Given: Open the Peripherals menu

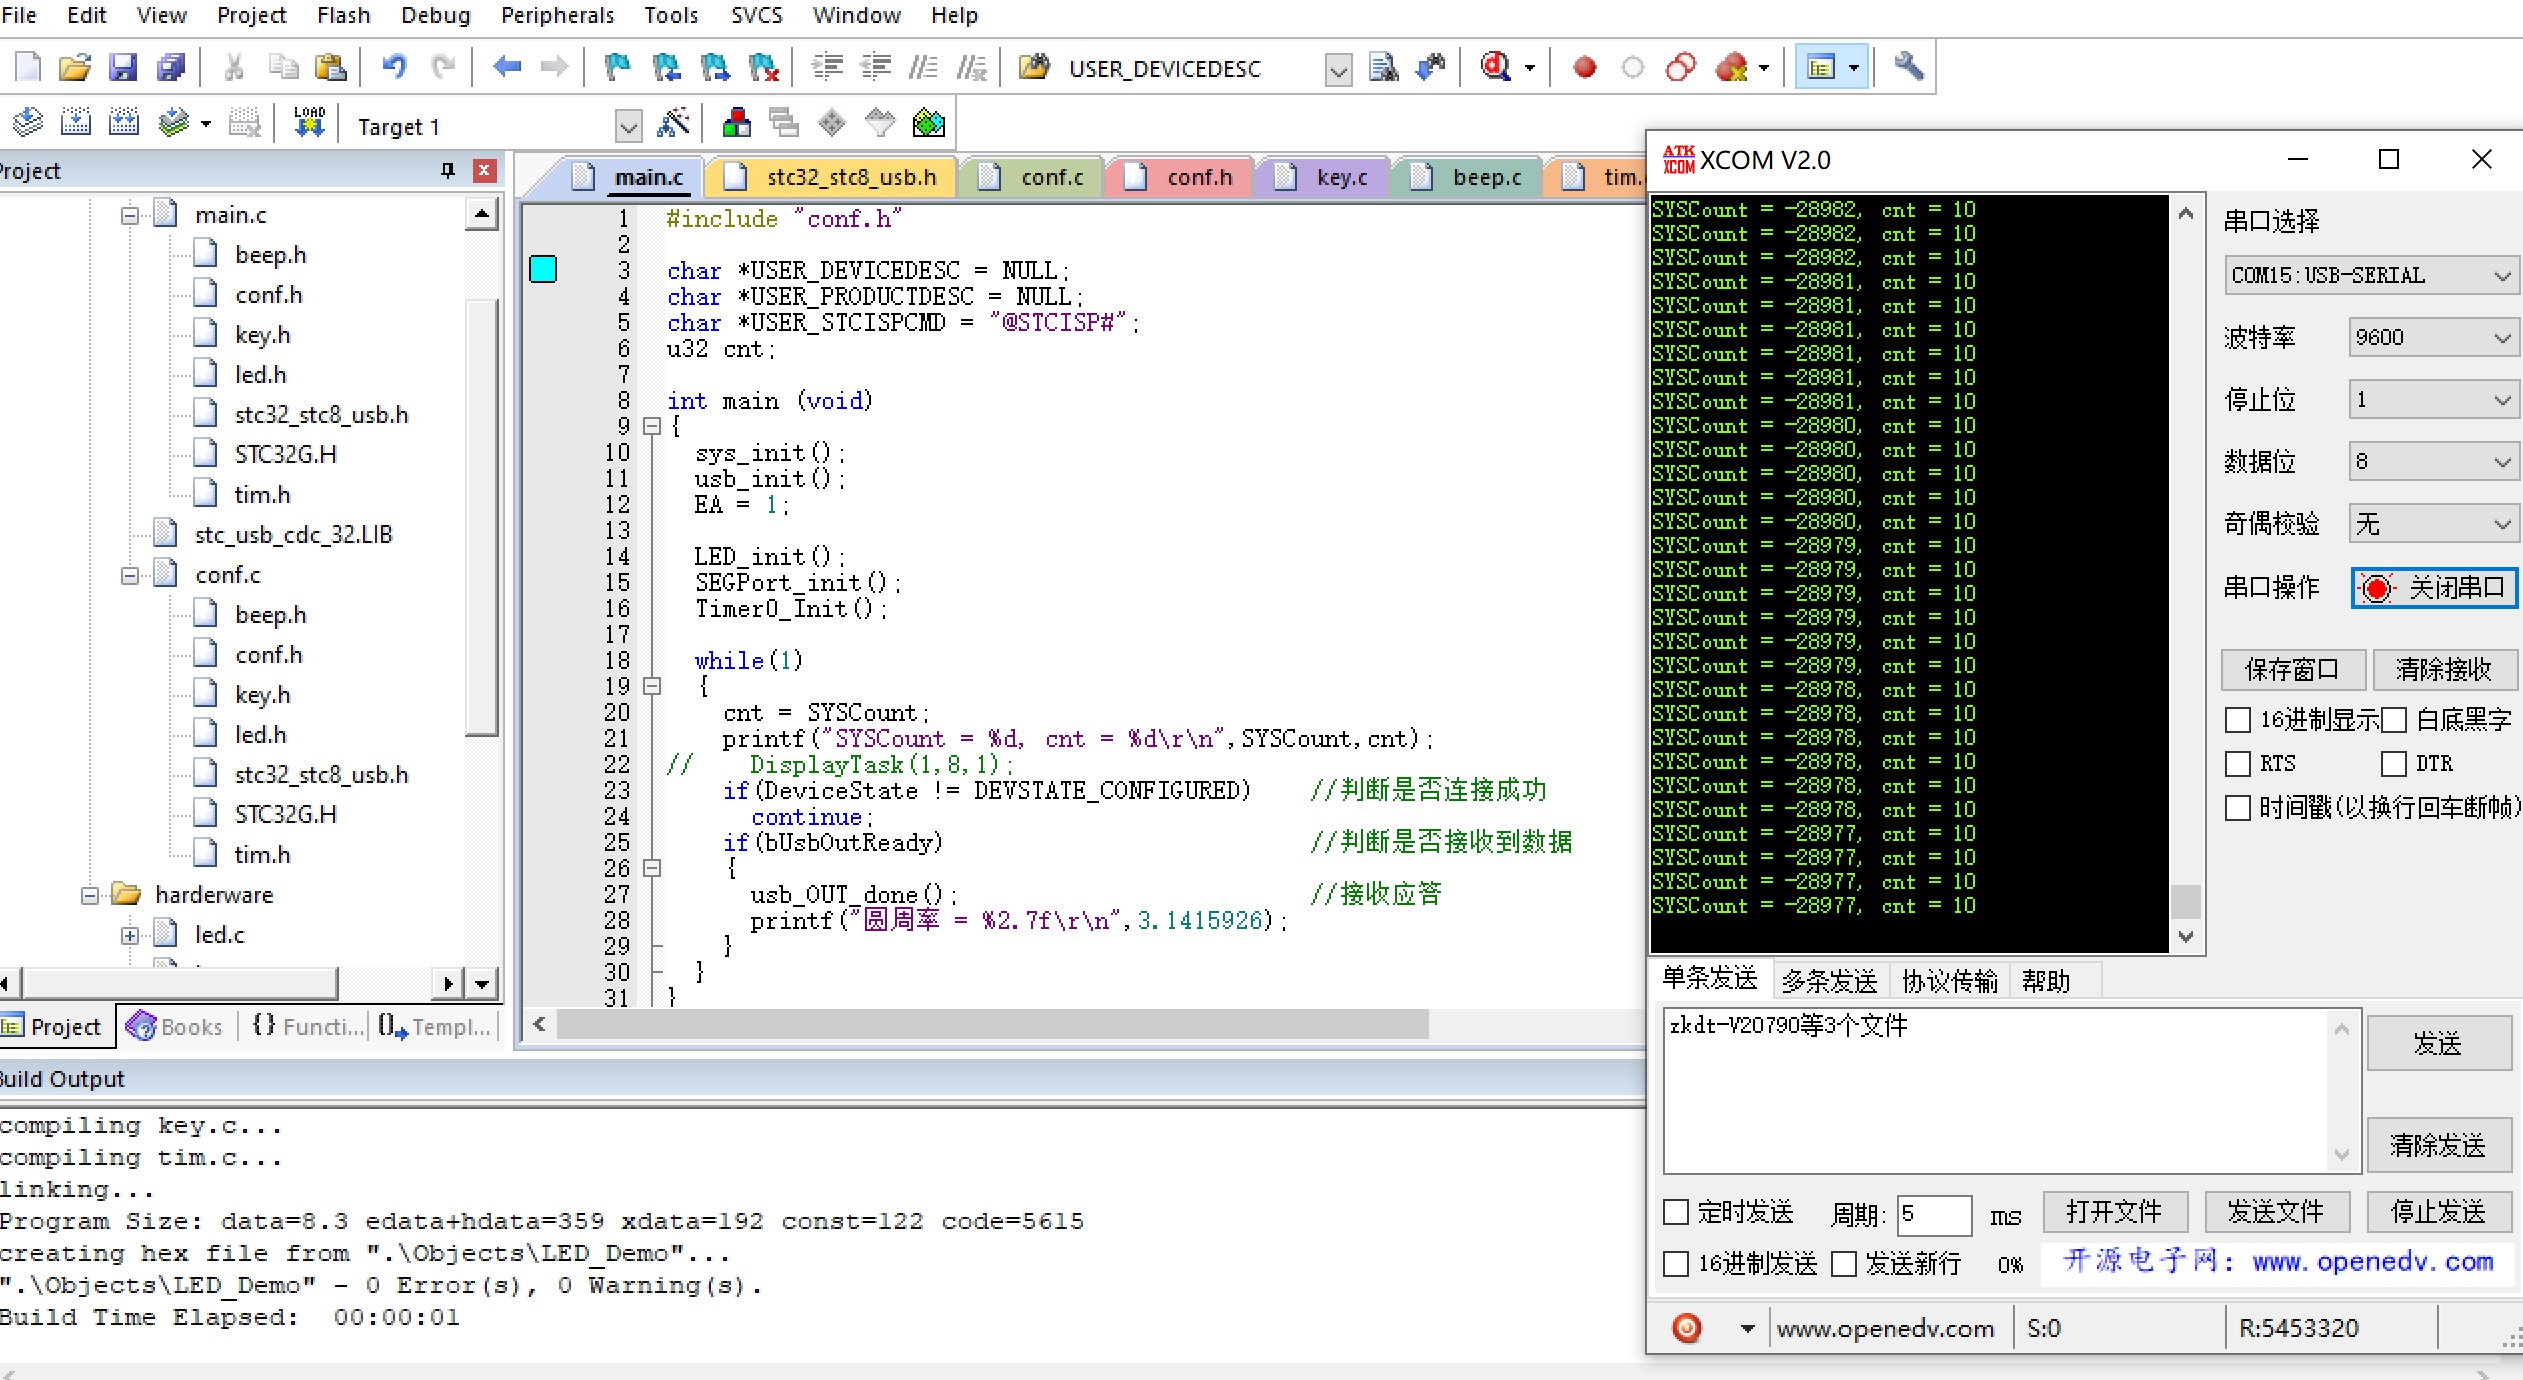Looking at the screenshot, I should tap(557, 15).
